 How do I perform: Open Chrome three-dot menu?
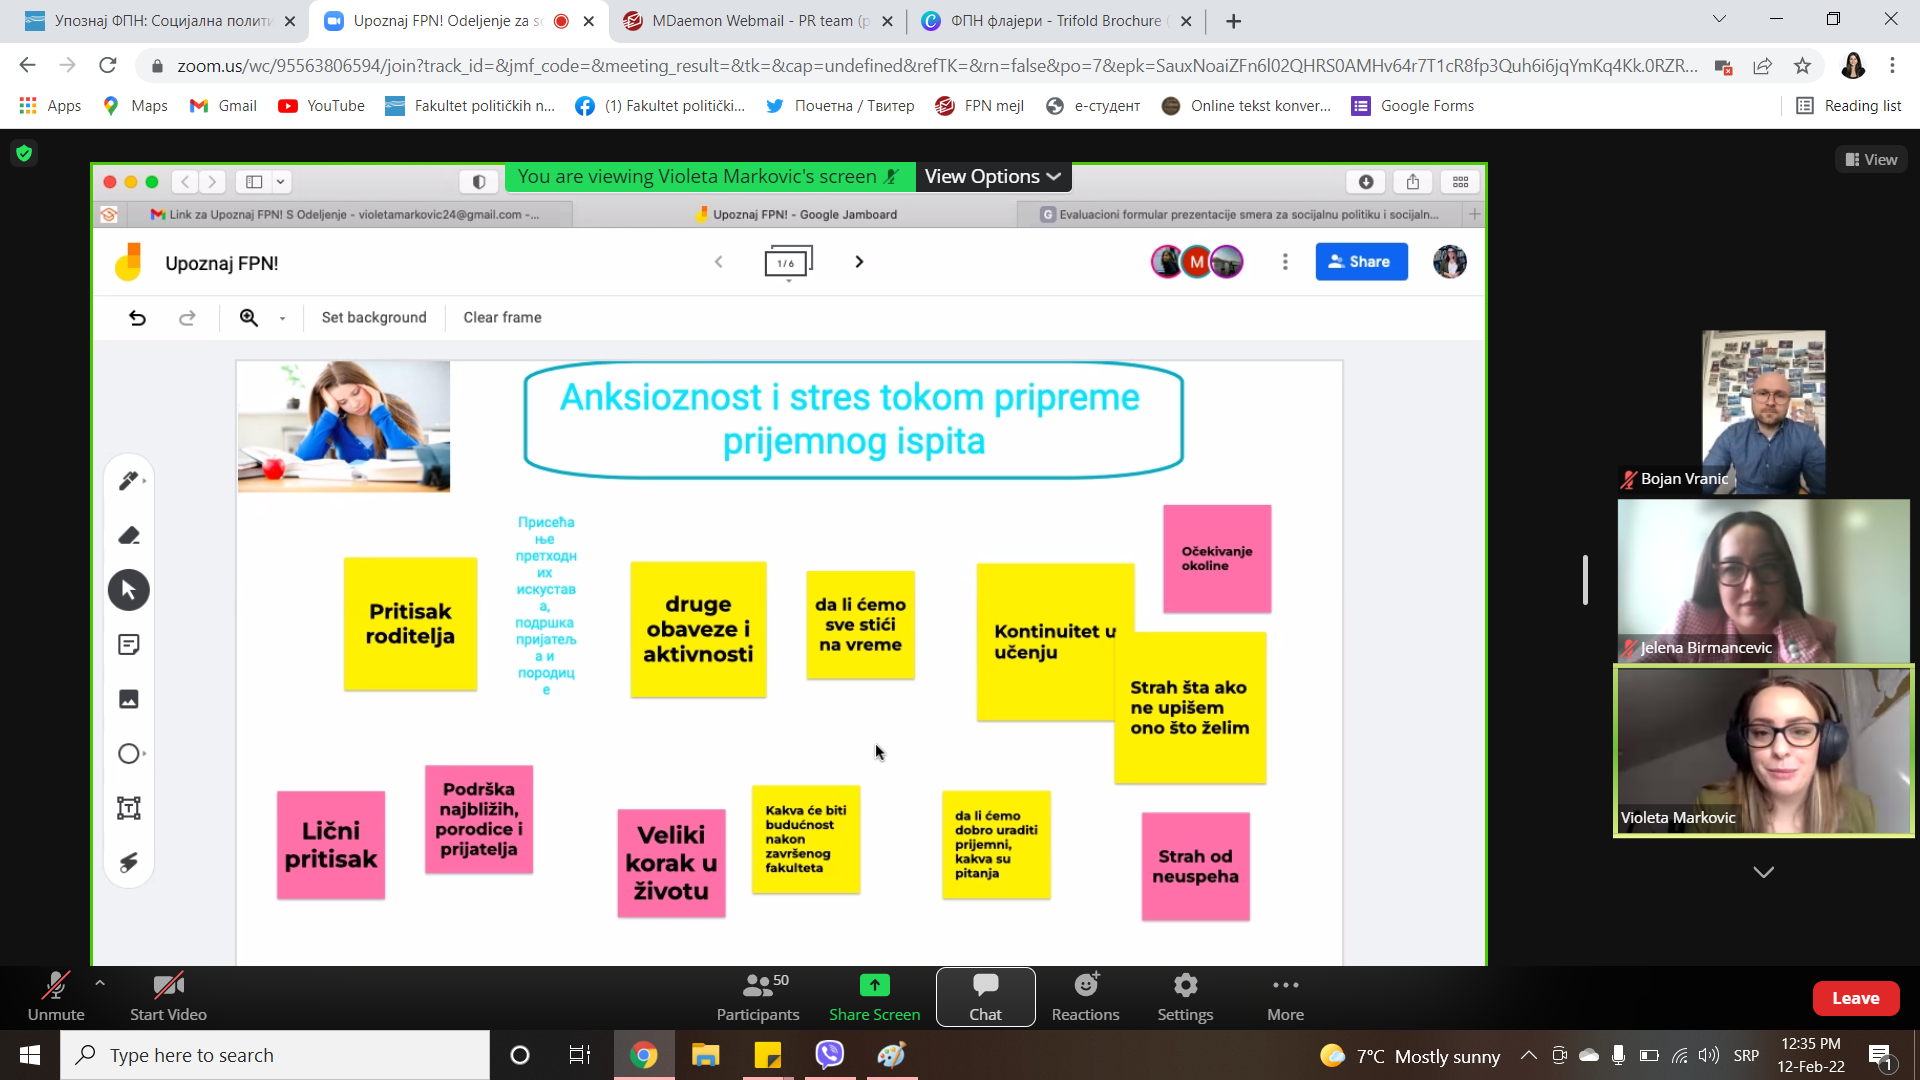pos(1892,66)
